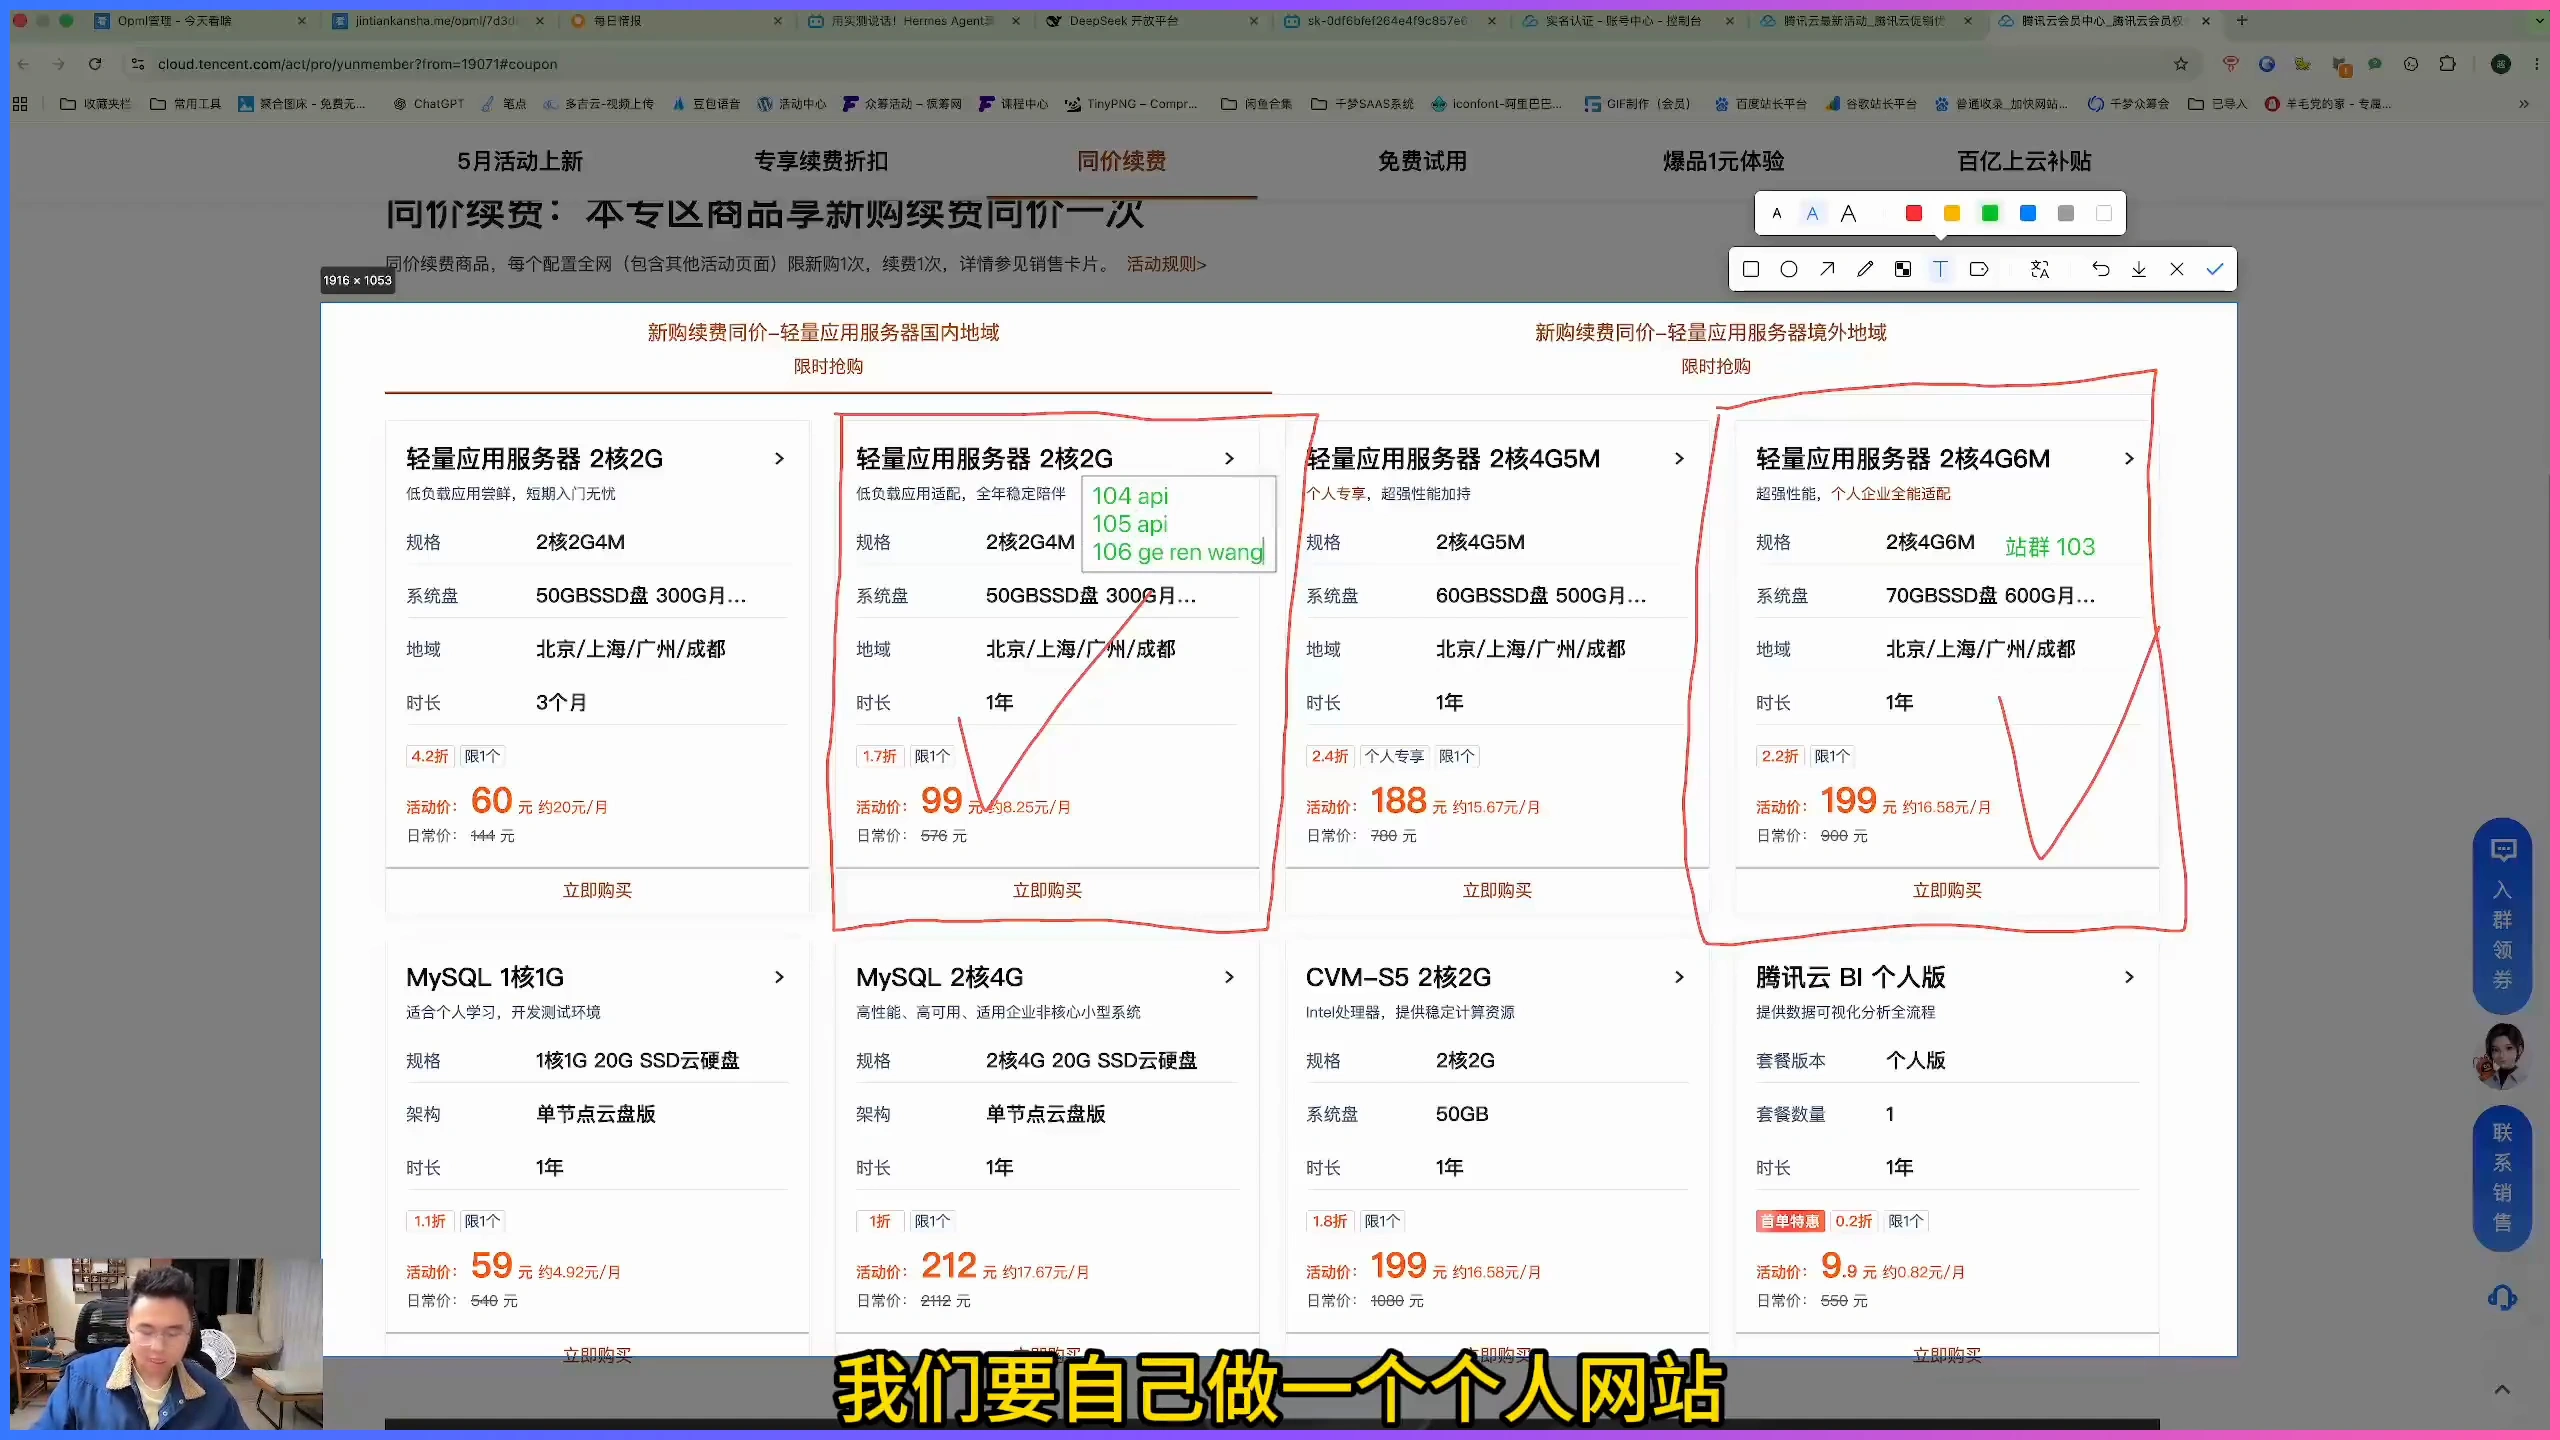
Task: Select the pencil freehand tool
Action: coord(1865,269)
